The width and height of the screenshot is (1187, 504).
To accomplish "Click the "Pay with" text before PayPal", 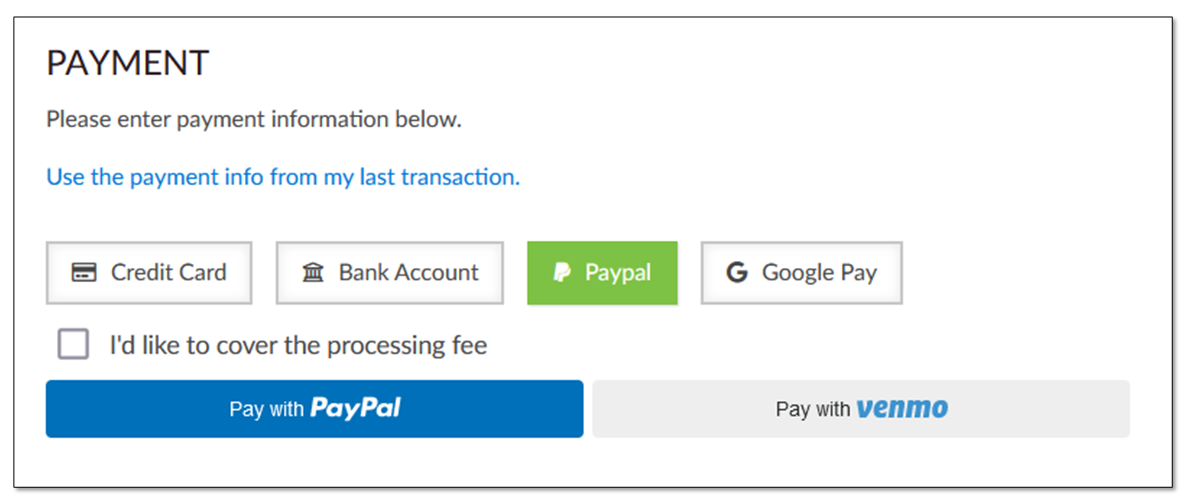I will (266, 409).
